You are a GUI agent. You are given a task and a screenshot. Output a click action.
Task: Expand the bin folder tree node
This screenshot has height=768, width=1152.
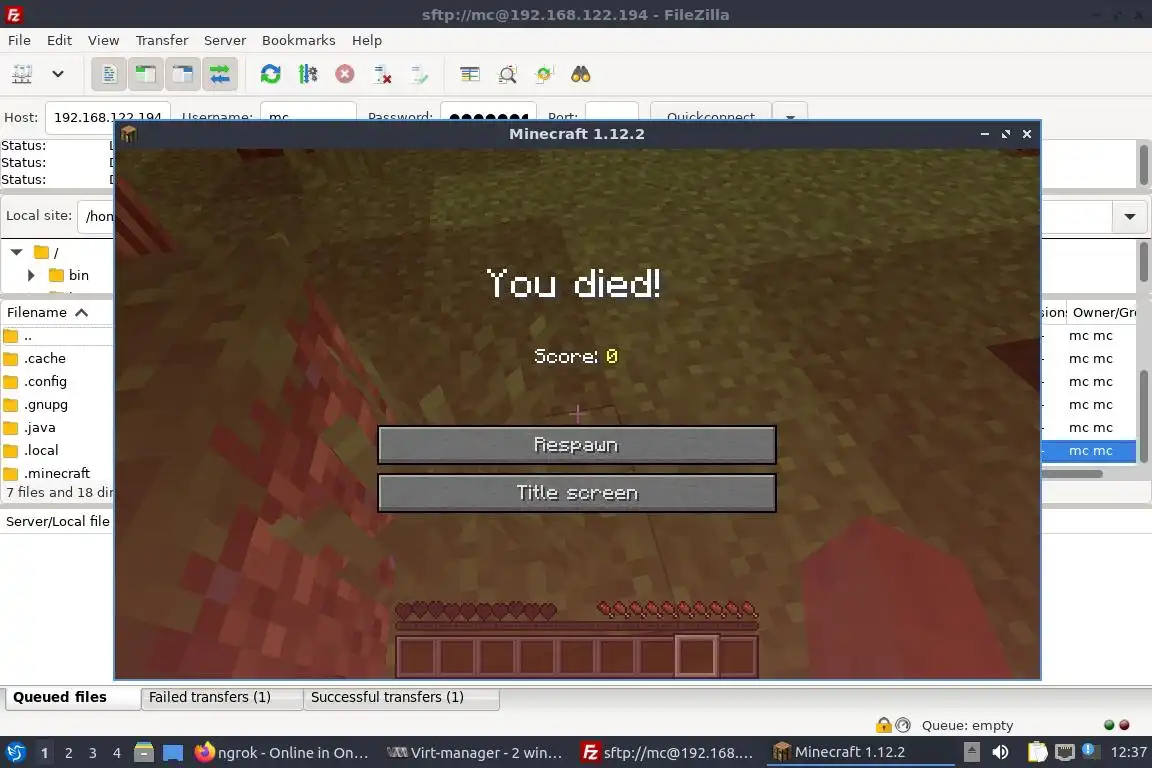[31, 275]
